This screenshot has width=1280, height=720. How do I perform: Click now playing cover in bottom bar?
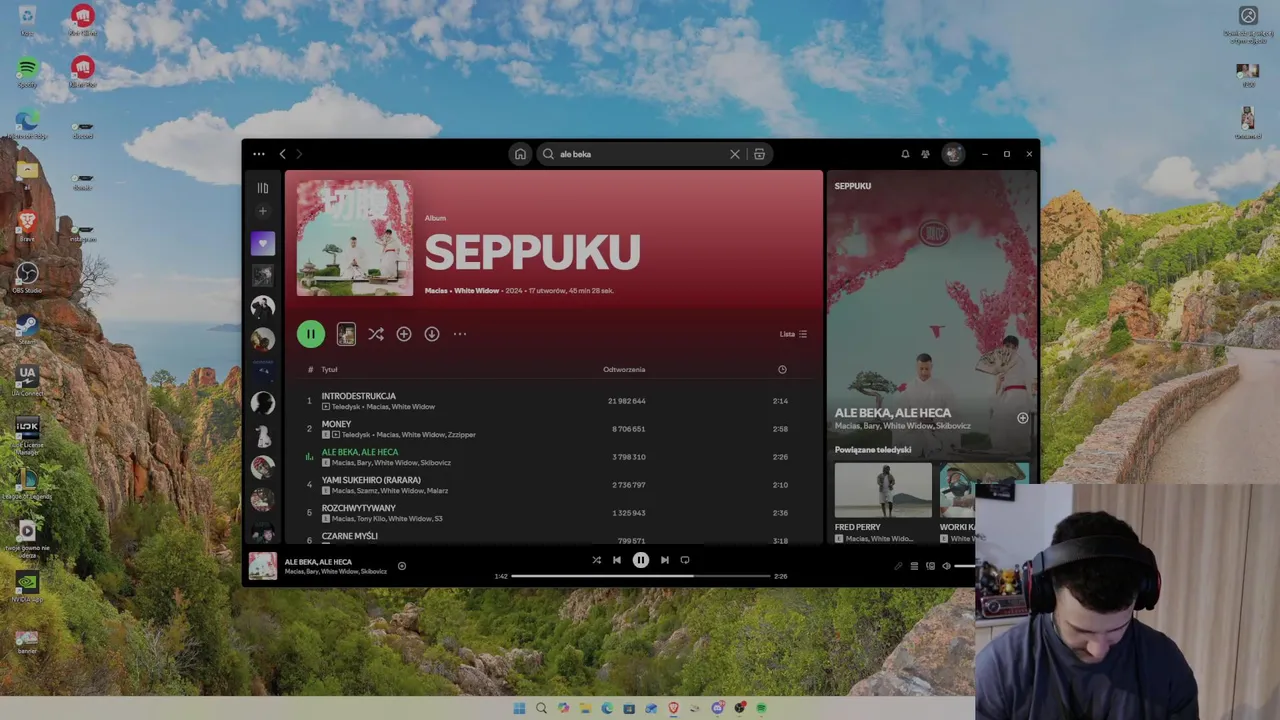[263, 566]
